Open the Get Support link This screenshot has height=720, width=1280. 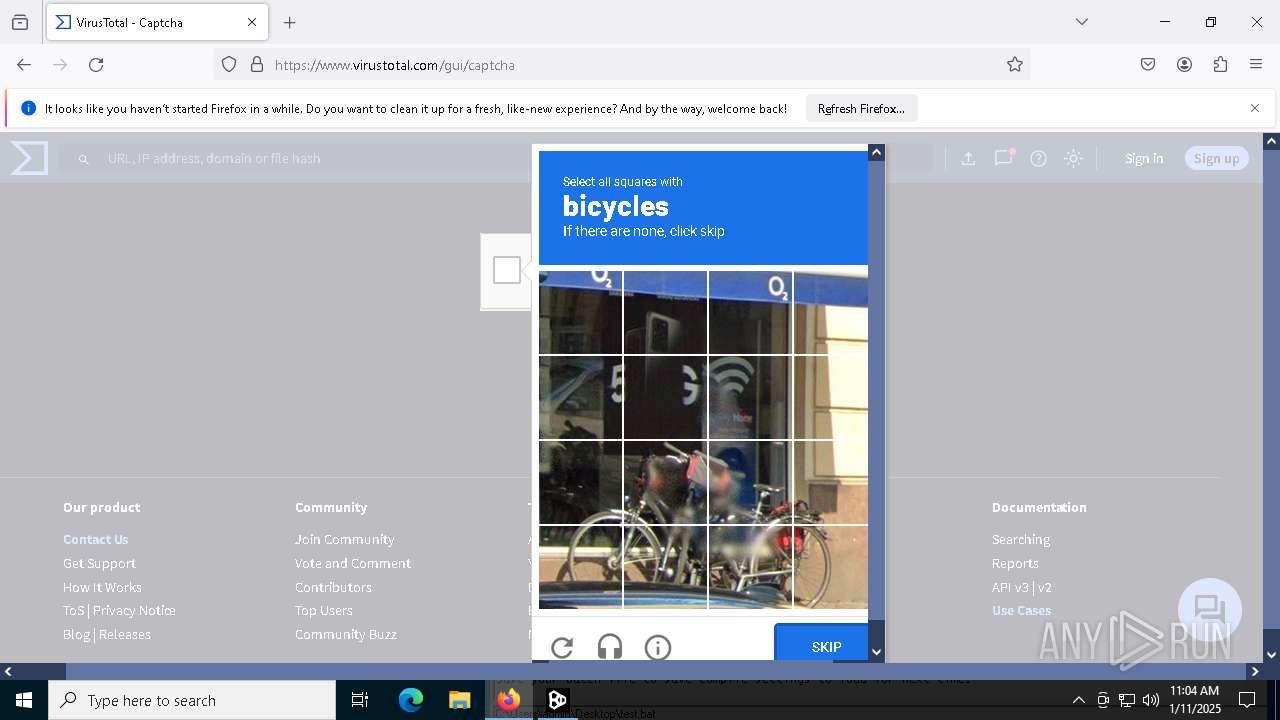coord(99,563)
